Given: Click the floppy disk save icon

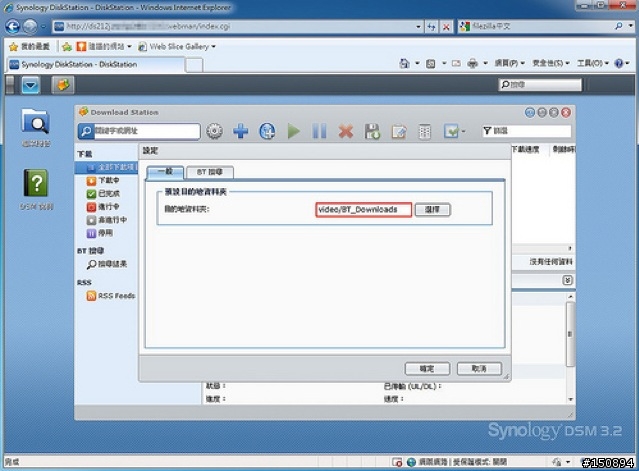Looking at the screenshot, I should pyautogui.click(x=372, y=131).
